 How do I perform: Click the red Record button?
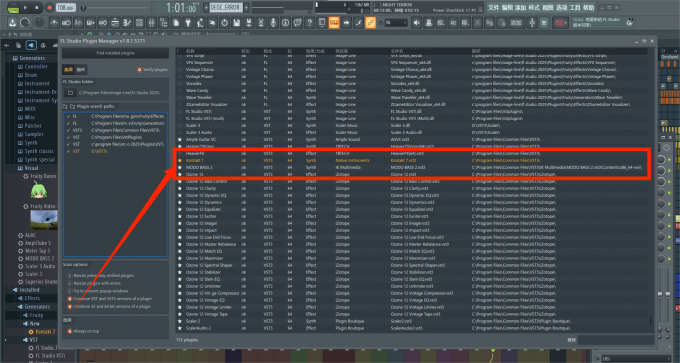click(x=49, y=7)
